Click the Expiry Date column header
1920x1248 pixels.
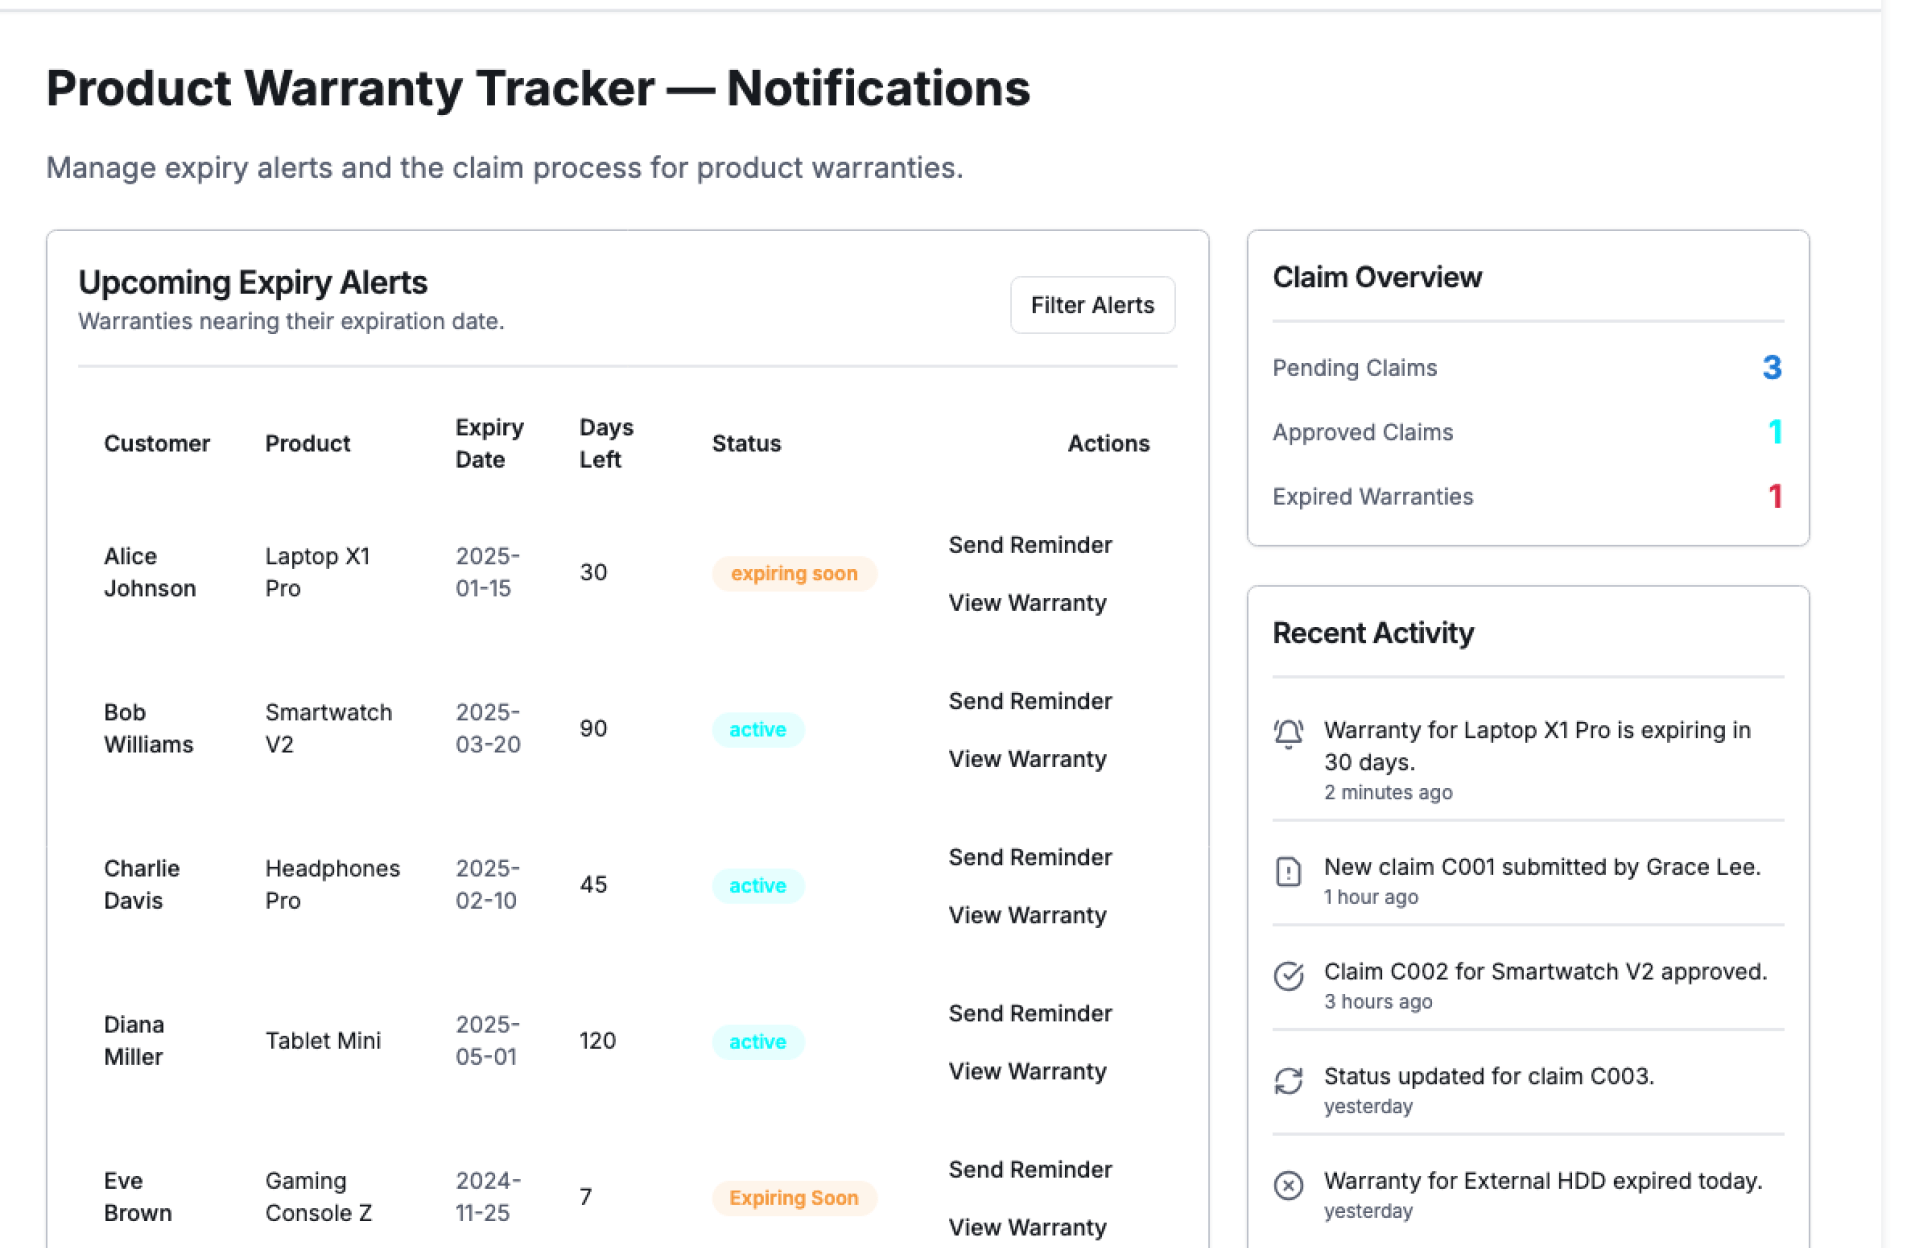pyautogui.click(x=489, y=443)
